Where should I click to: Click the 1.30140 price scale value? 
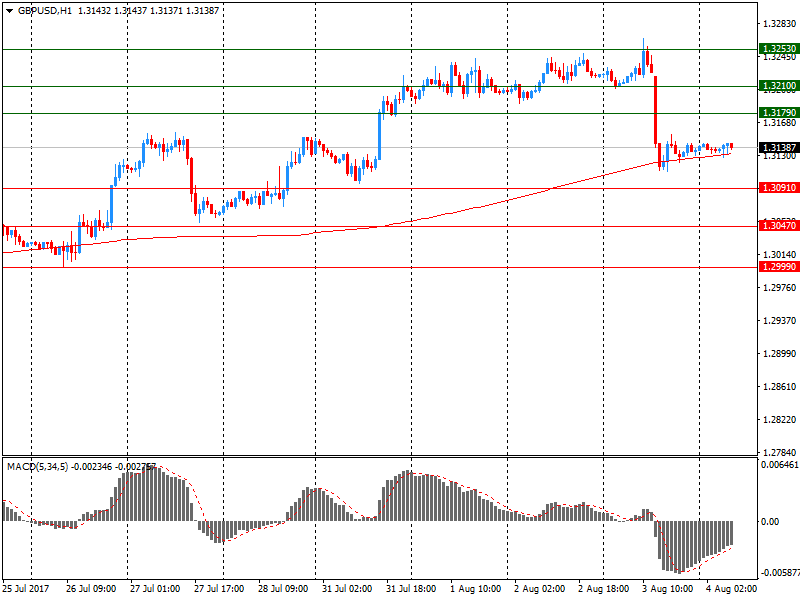point(779,255)
